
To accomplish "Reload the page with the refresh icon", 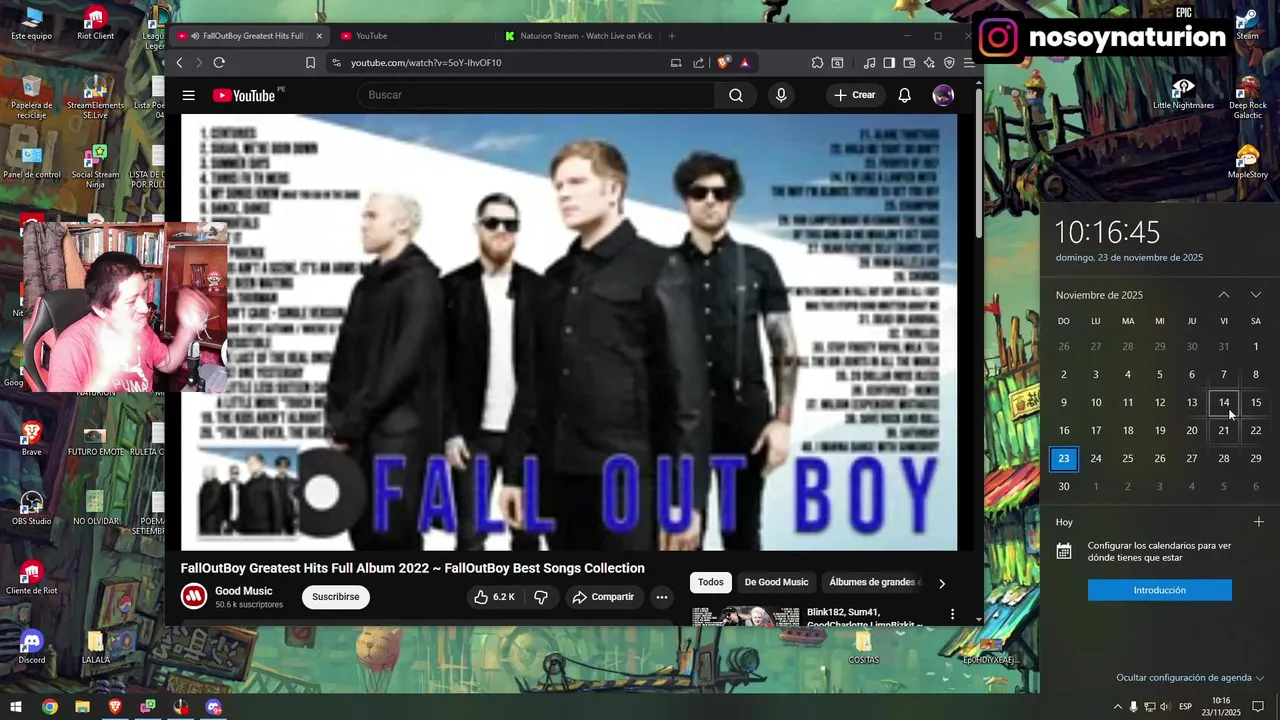I will coord(219,63).
